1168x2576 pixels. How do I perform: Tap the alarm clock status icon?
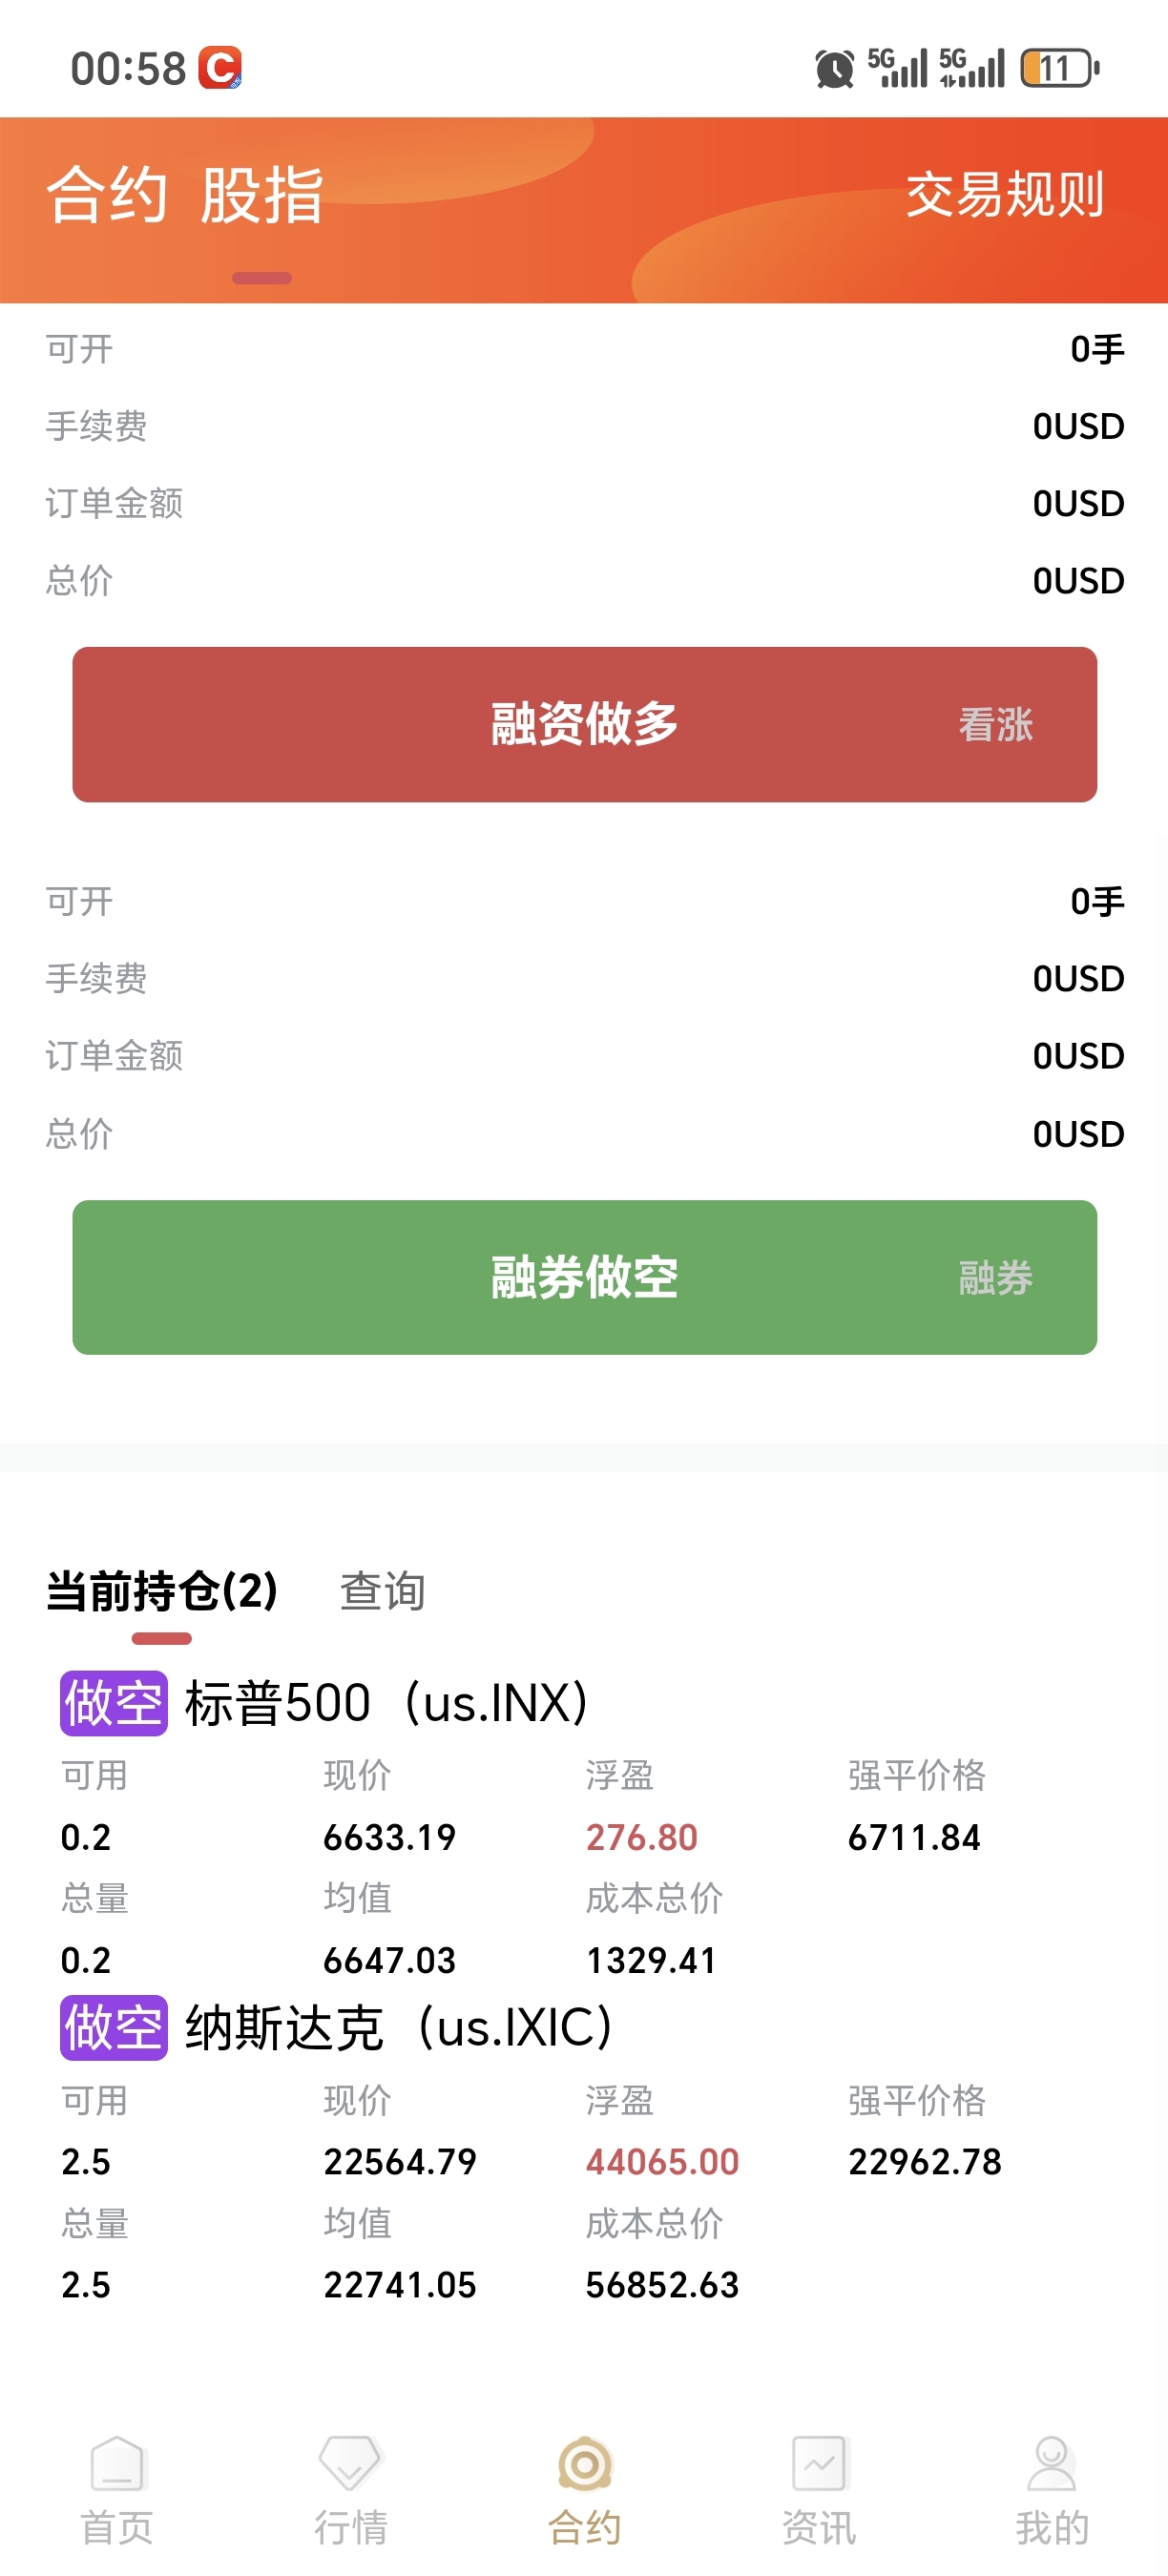point(834,69)
